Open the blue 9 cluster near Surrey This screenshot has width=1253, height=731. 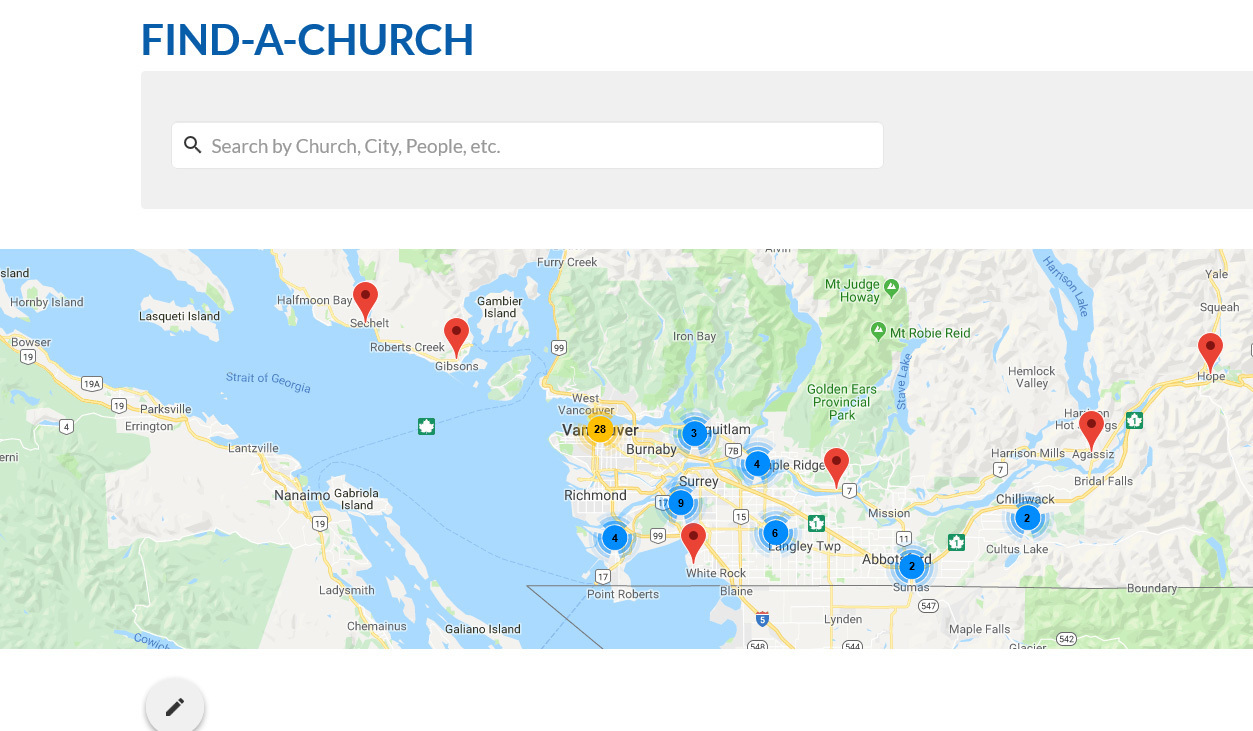680,502
